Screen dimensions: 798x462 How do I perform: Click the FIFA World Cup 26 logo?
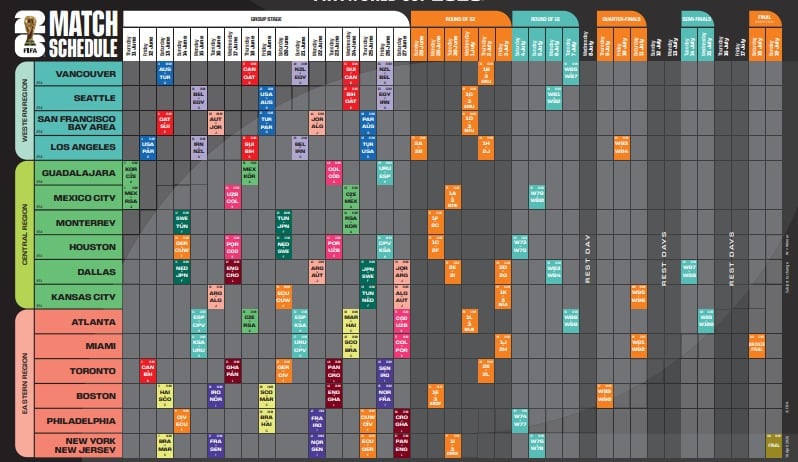(x=30, y=34)
